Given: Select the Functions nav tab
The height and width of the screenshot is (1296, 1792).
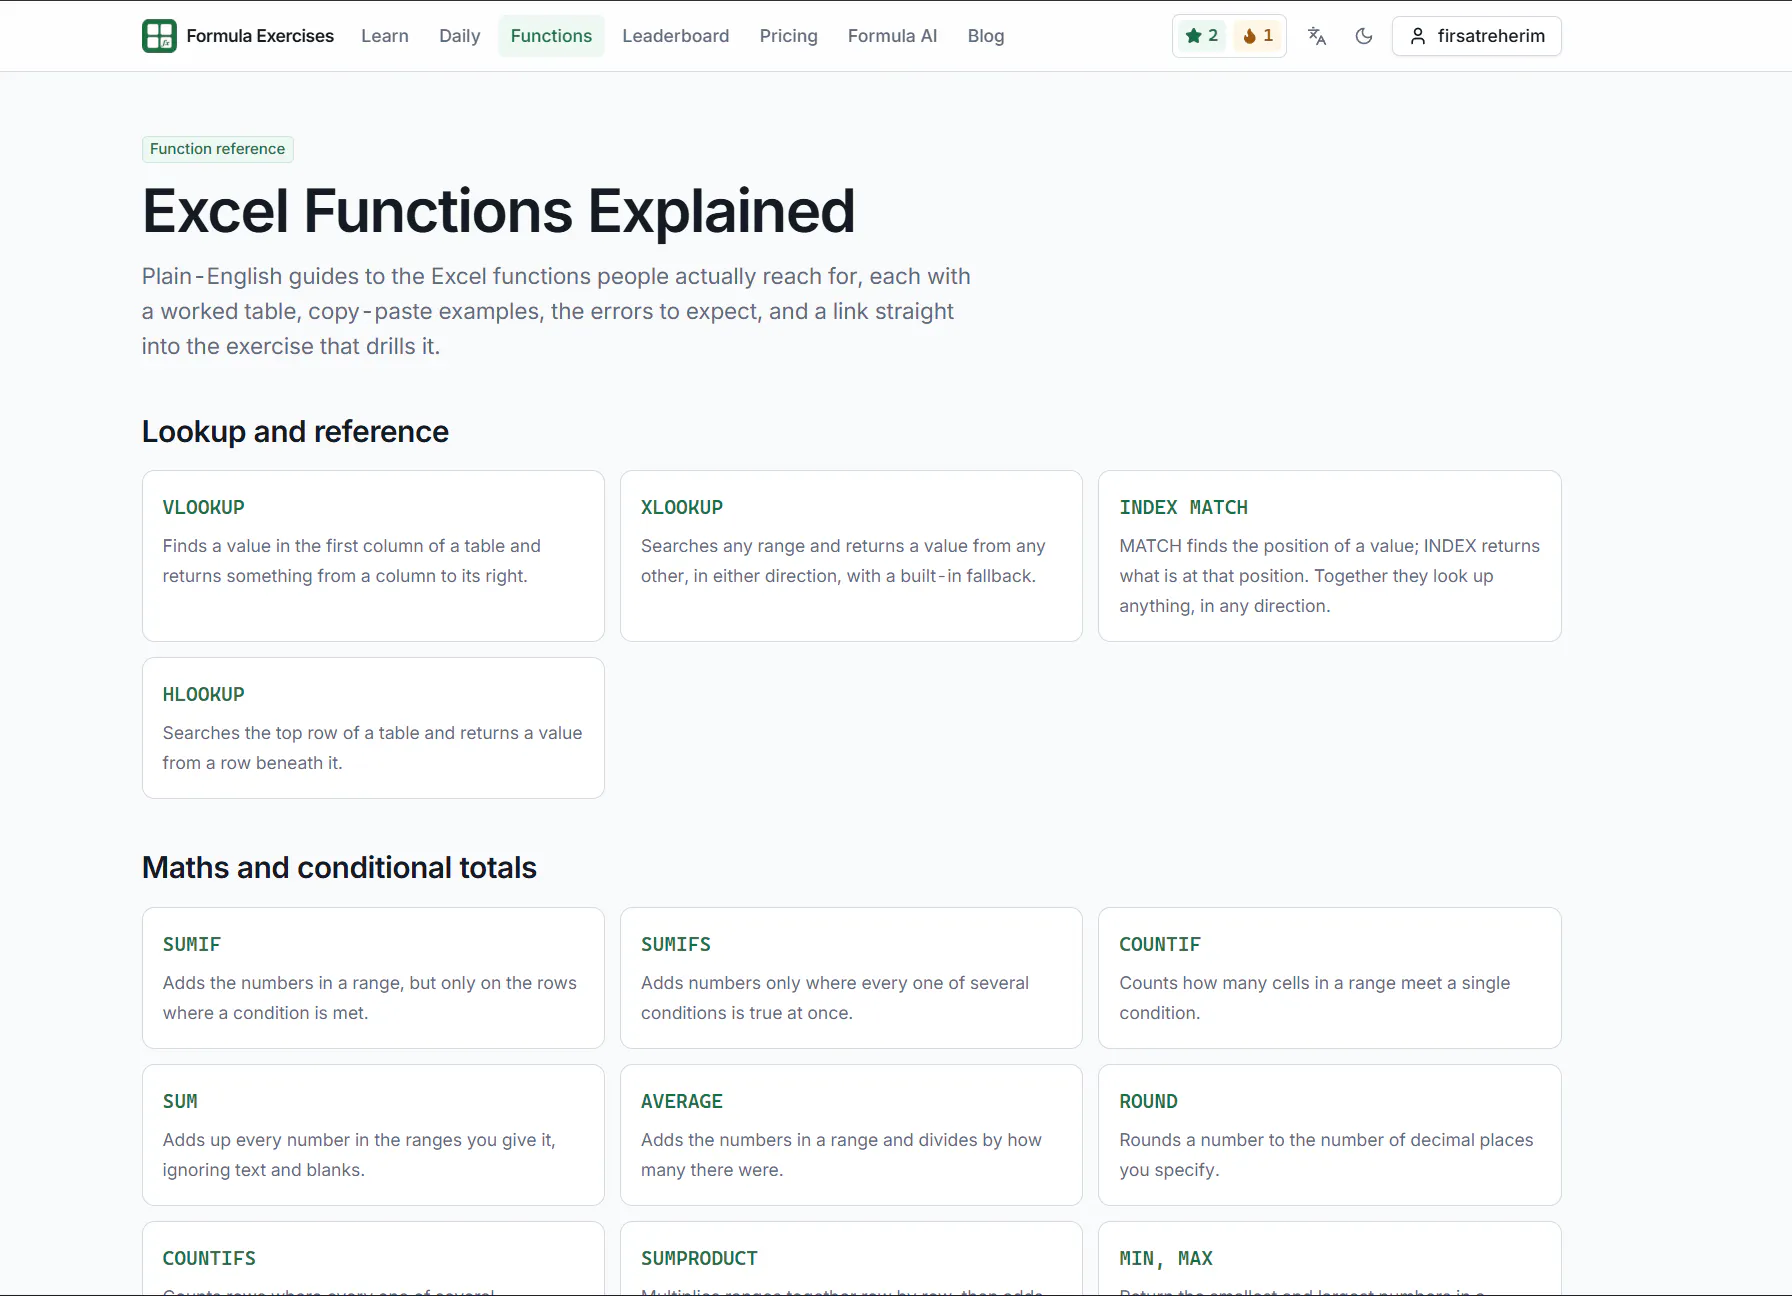Looking at the screenshot, I should (551, 36).
